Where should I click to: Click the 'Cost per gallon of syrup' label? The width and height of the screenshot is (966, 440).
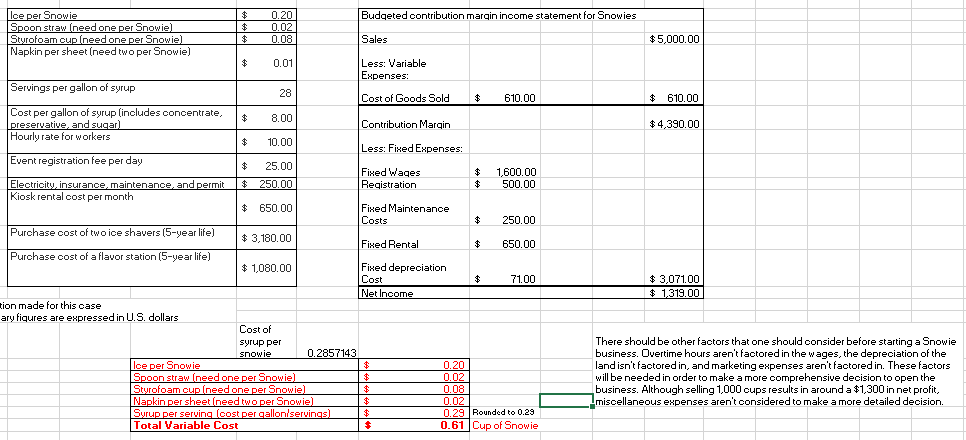click(122, 117)
